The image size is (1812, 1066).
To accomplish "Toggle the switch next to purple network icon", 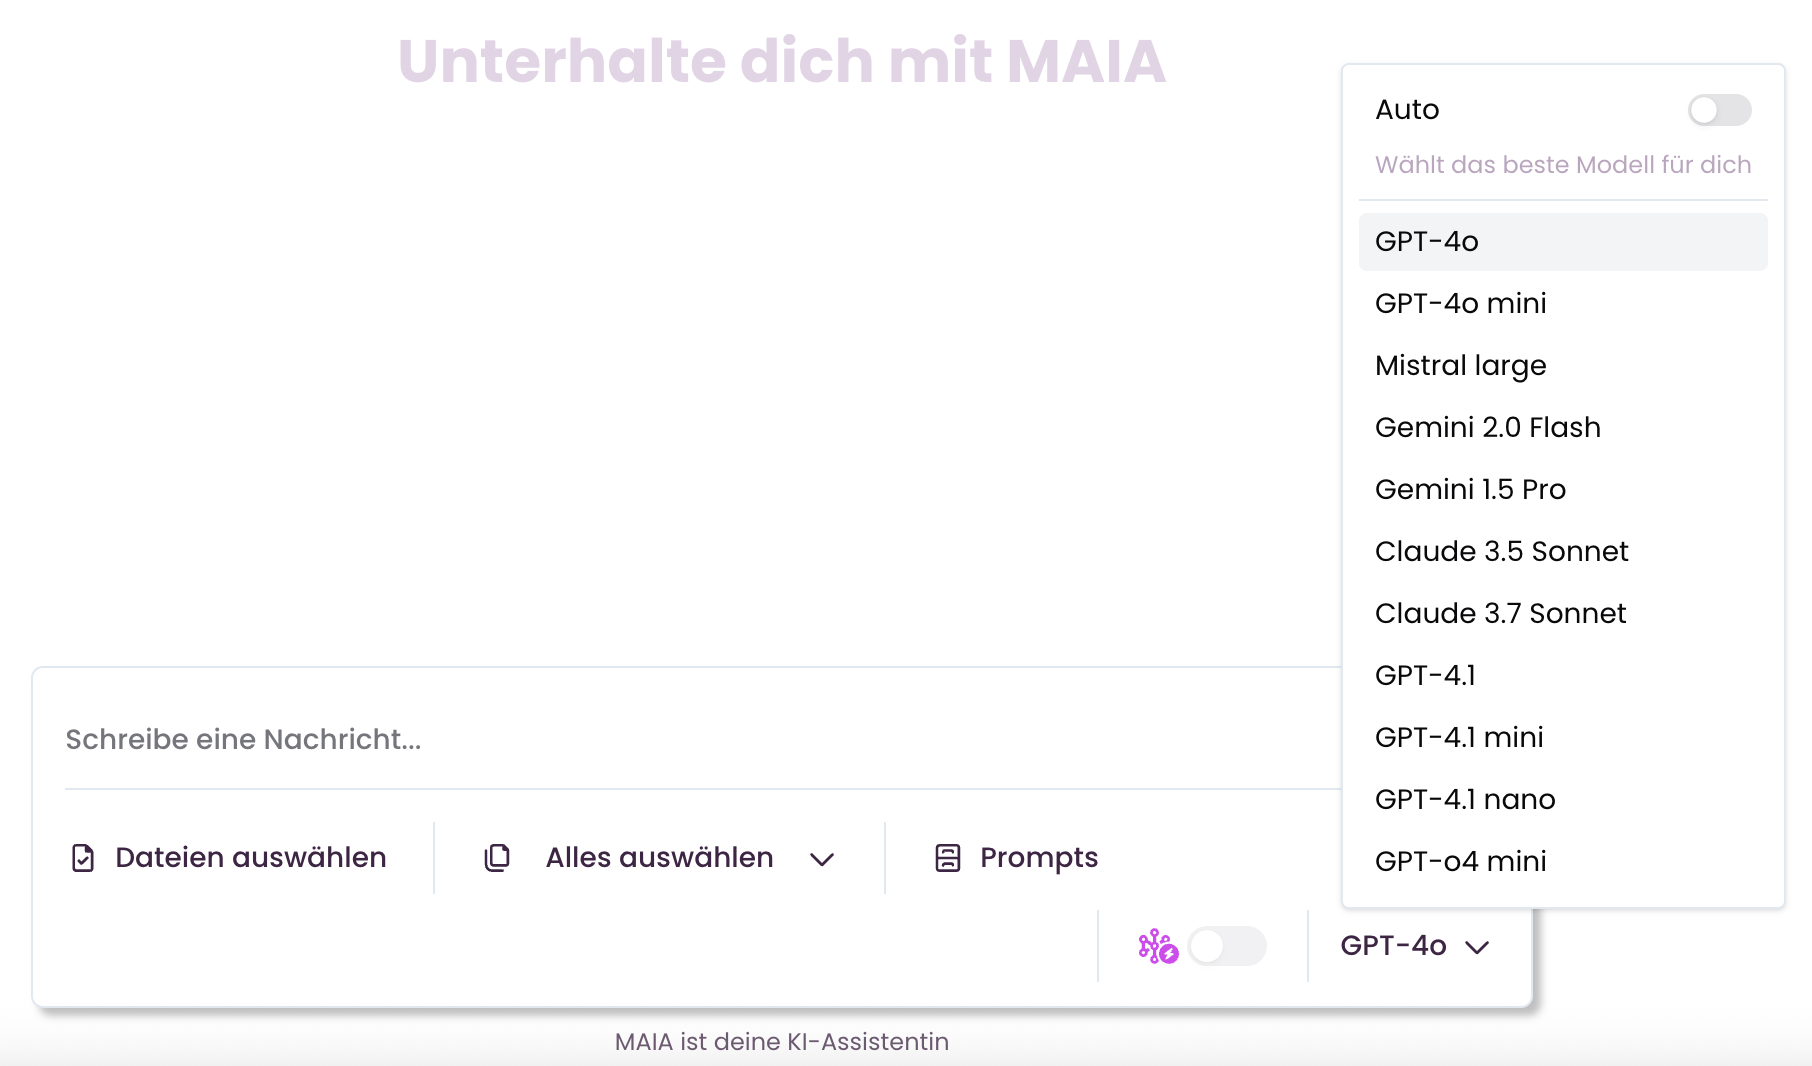I will click(1227, 946).
